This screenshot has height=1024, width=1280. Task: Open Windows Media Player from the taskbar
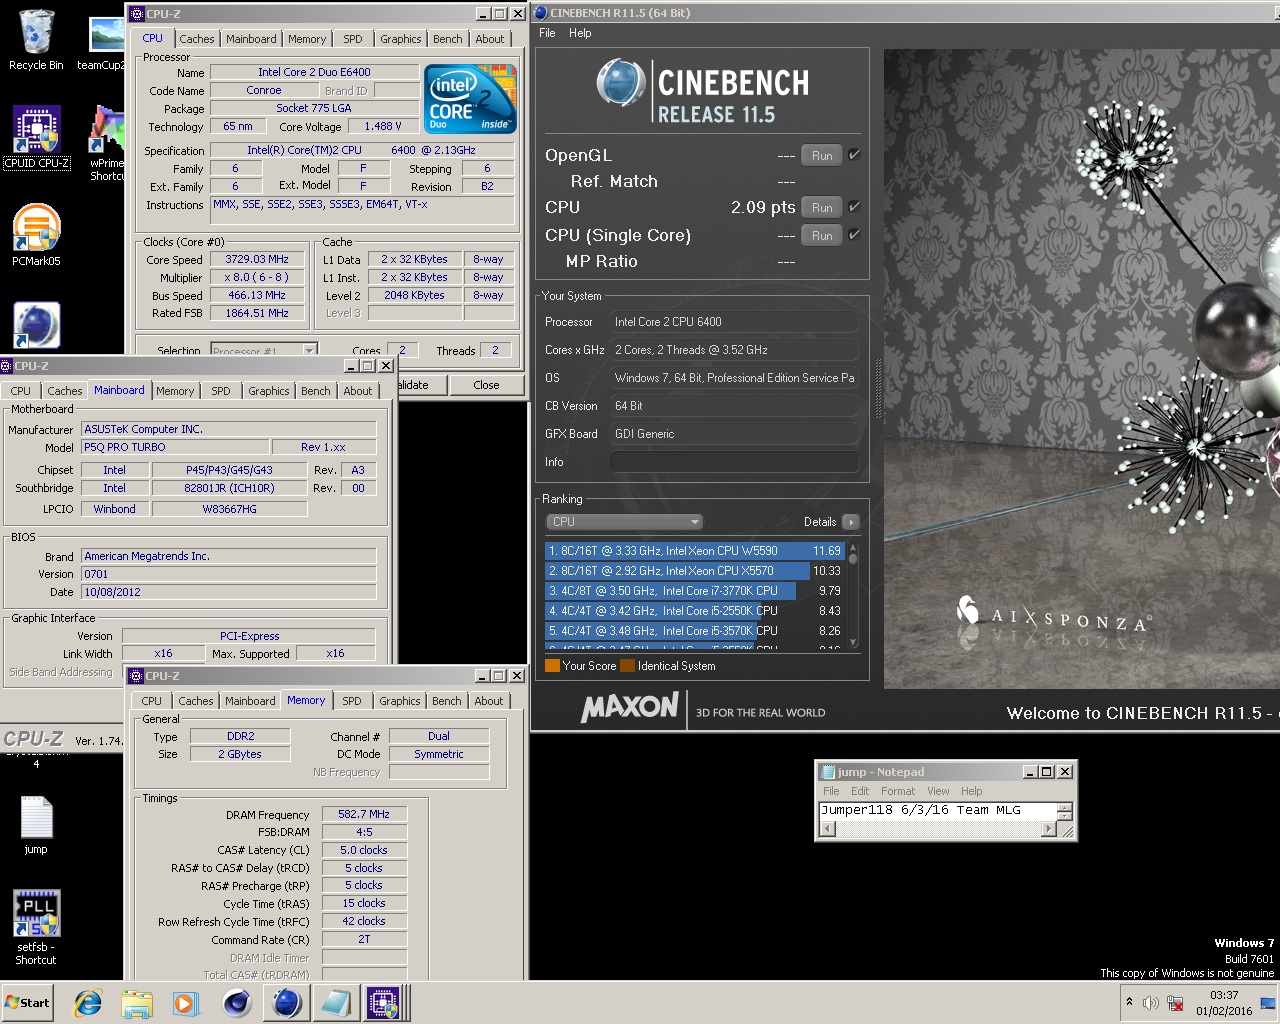(185, 1003)
